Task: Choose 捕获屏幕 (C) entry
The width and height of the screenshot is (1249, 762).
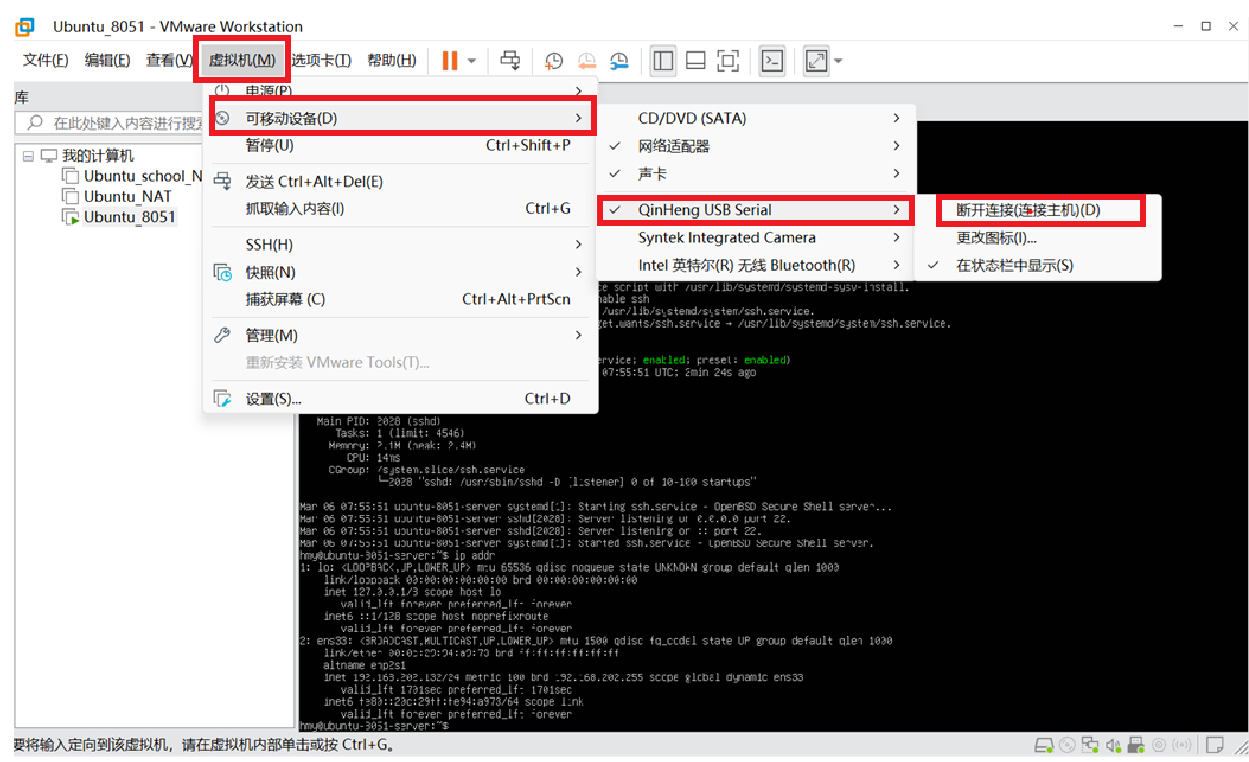Action: click(x=400, y=299)
